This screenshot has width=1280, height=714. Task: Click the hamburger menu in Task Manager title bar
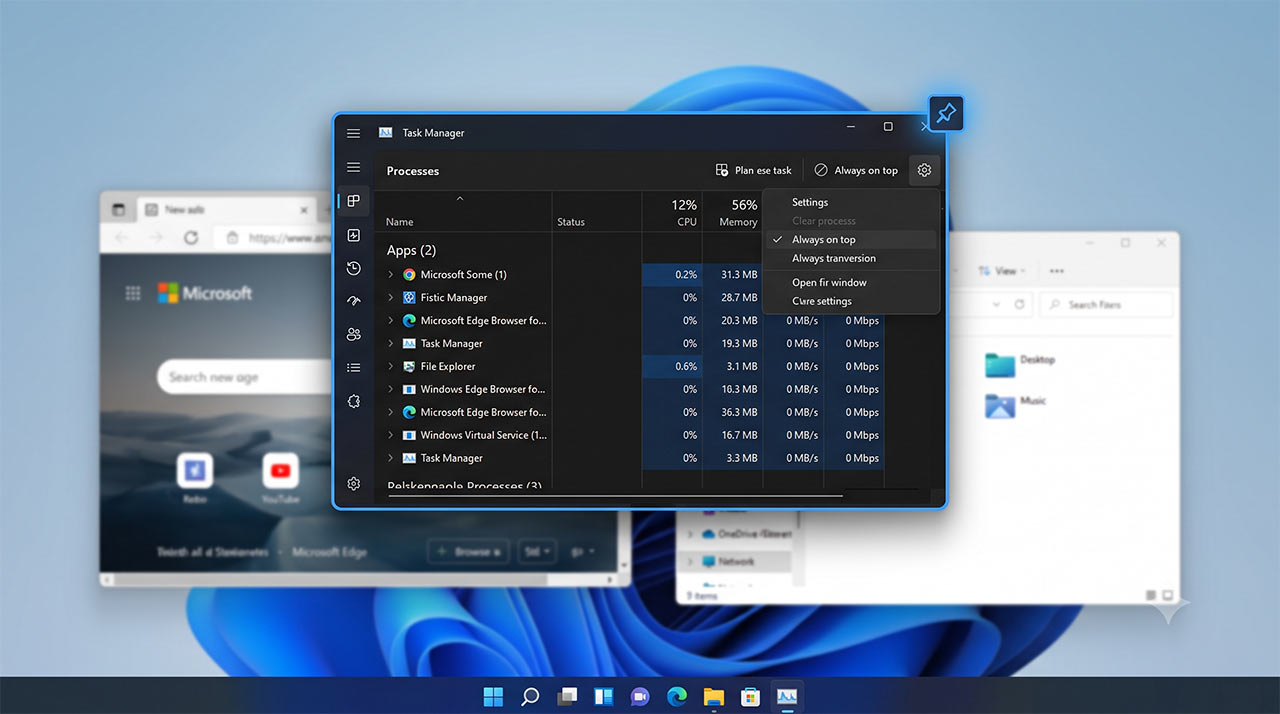(353, 133)
